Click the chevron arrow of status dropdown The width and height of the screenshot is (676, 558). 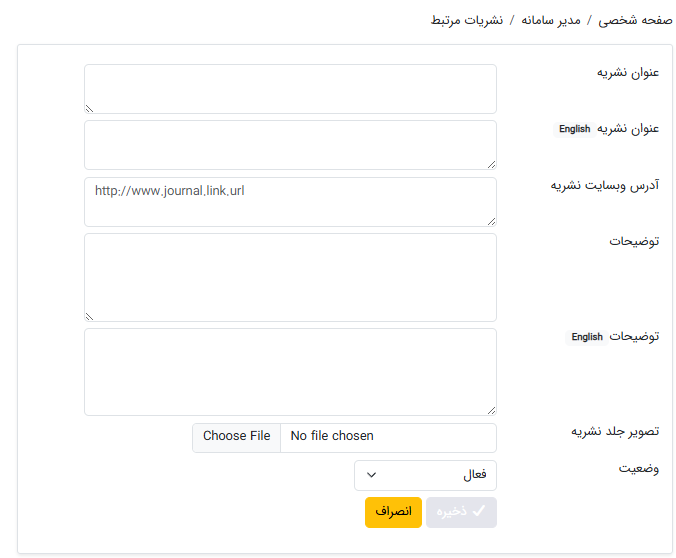[x=372, y=475]
